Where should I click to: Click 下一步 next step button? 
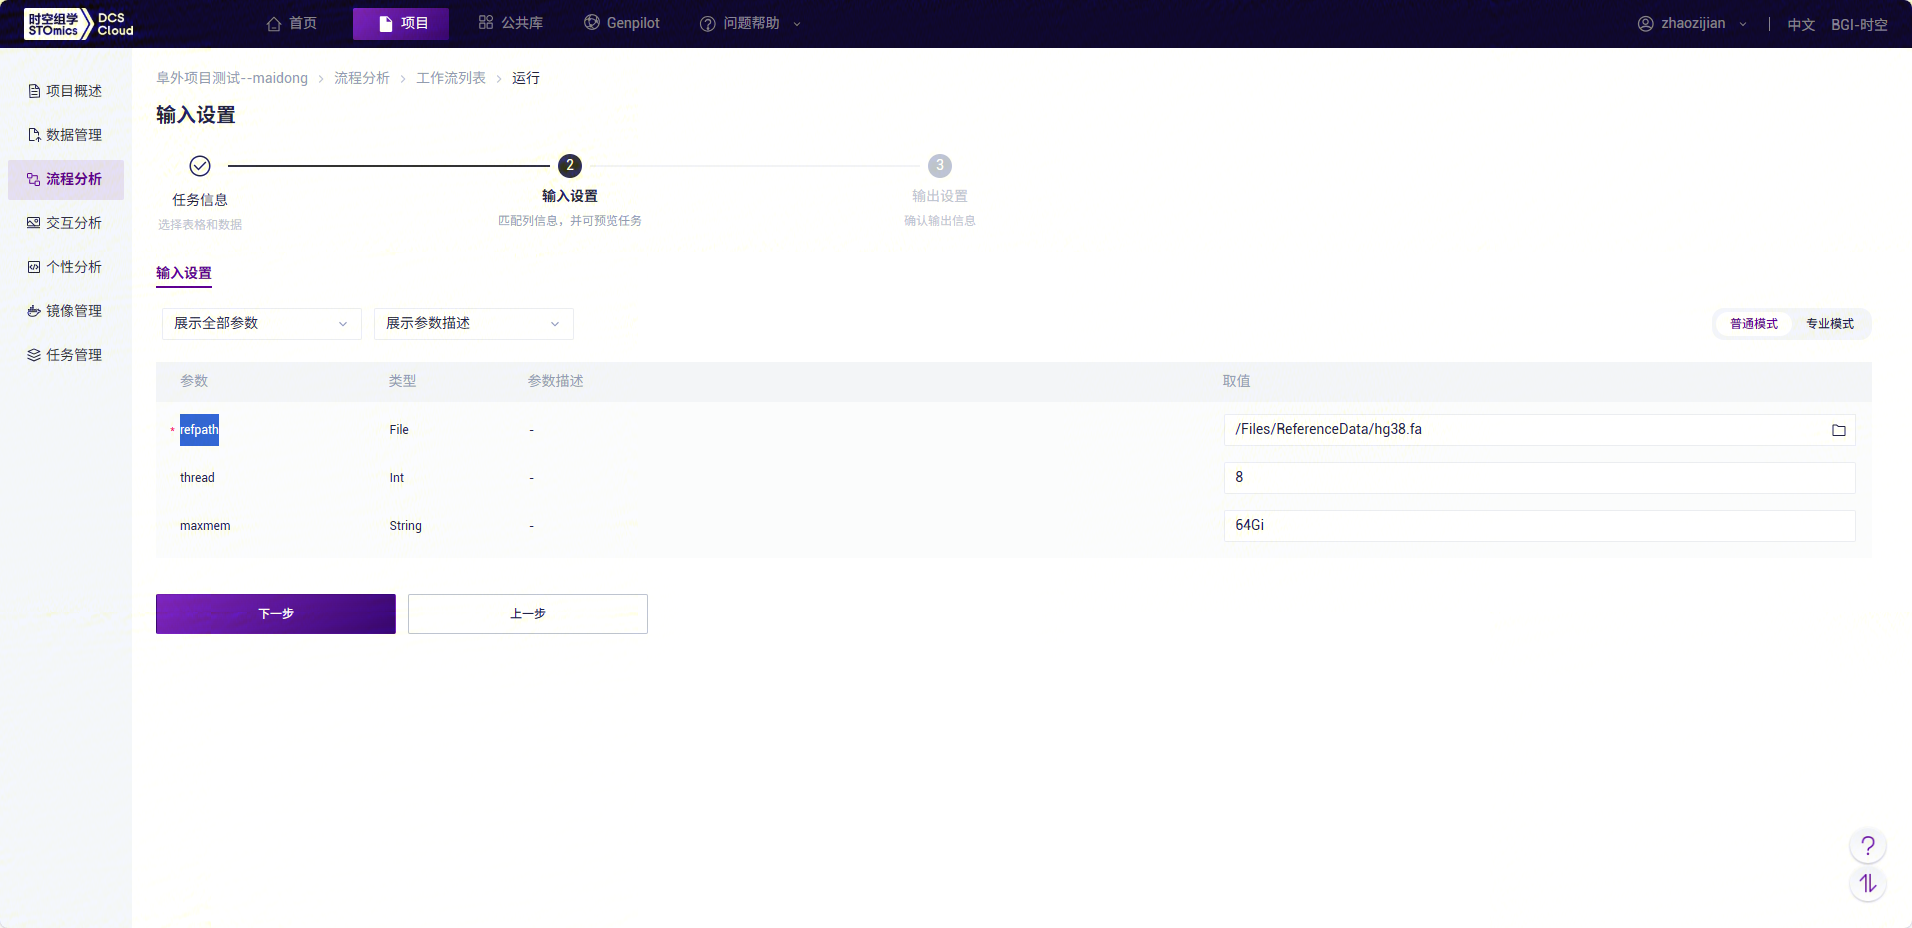click(x=276, y=614)
